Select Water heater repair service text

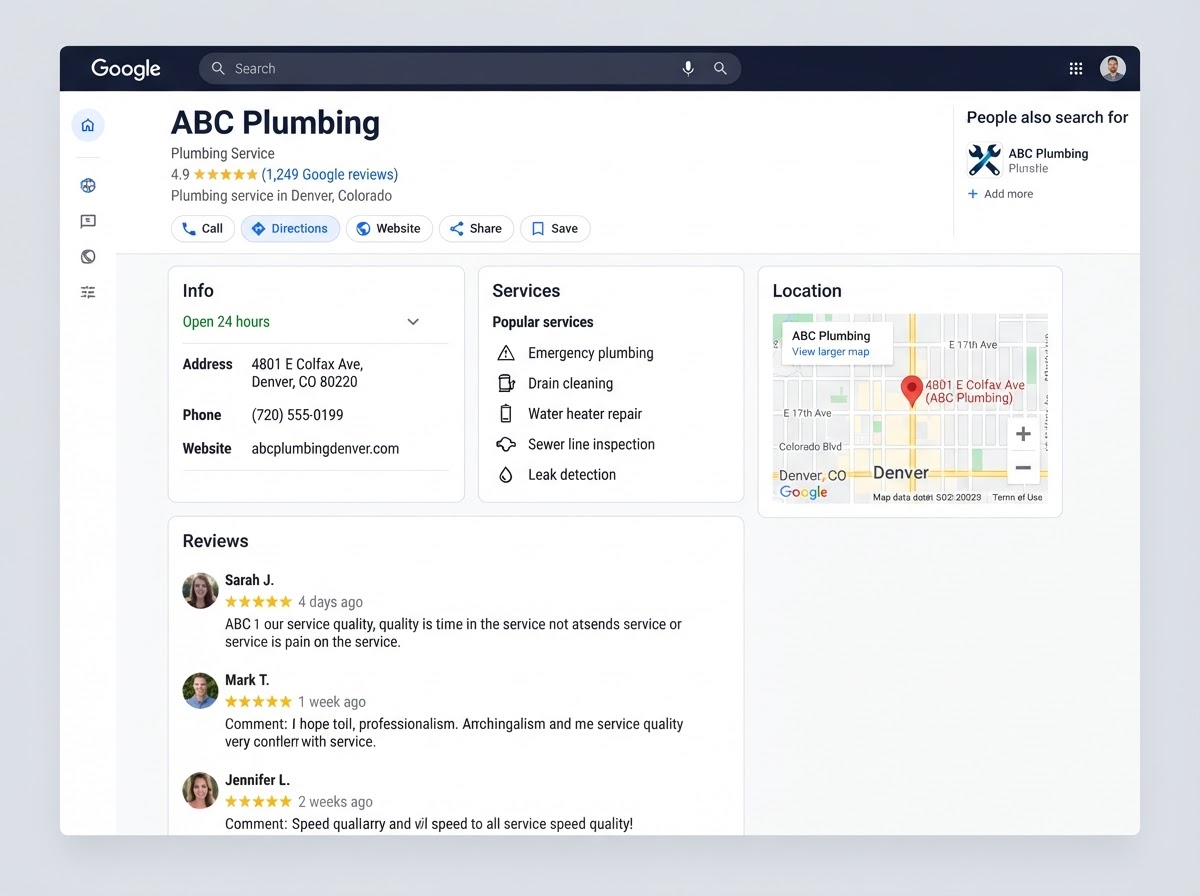[585, 414]
